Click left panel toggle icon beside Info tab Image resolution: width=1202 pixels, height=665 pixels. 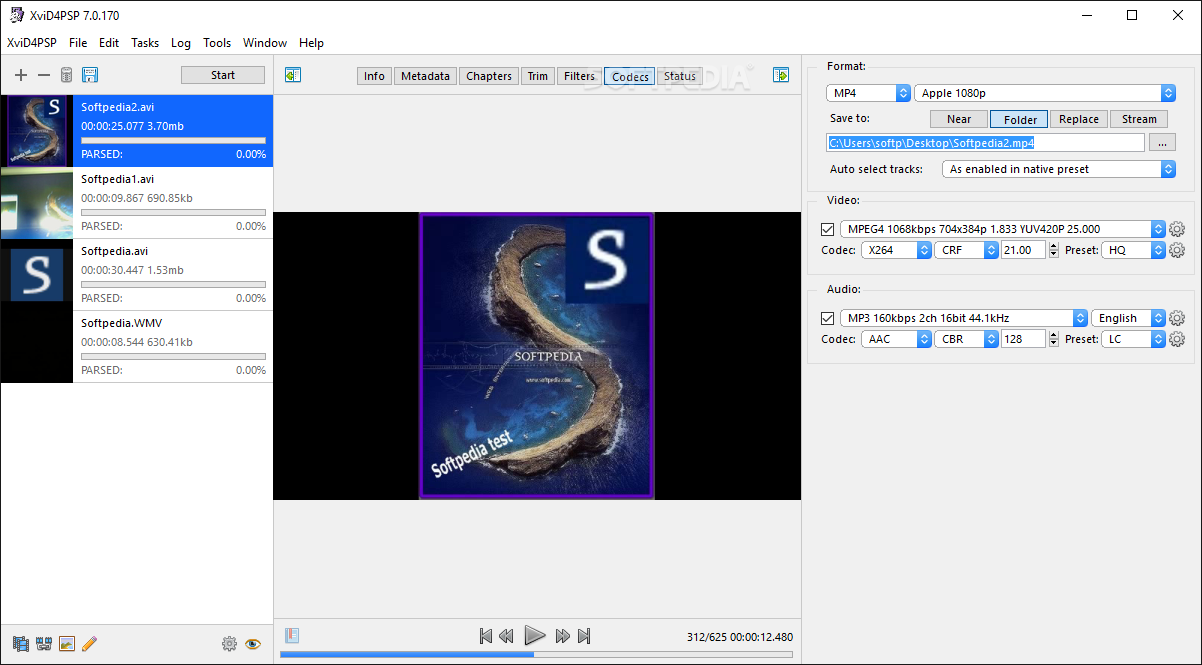click(x=292, y=75)
